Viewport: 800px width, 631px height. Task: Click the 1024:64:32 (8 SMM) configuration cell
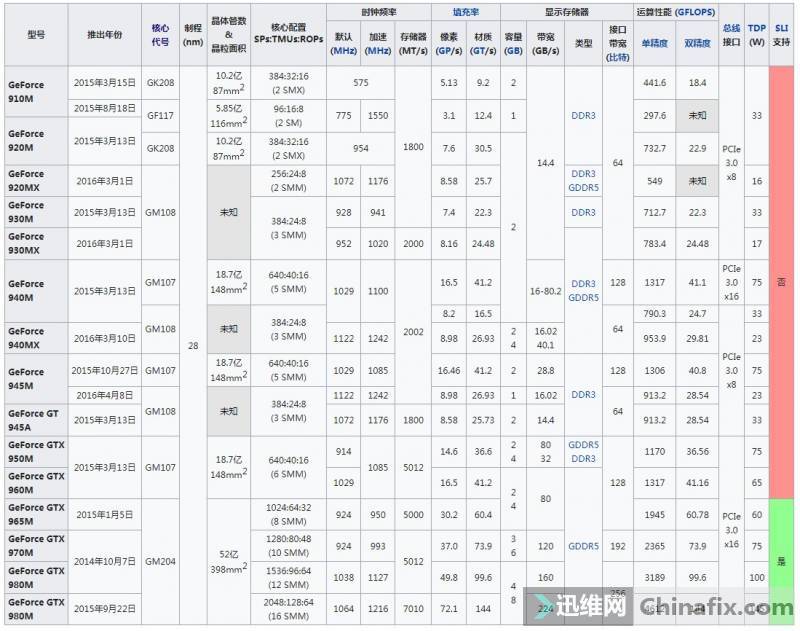288,514
